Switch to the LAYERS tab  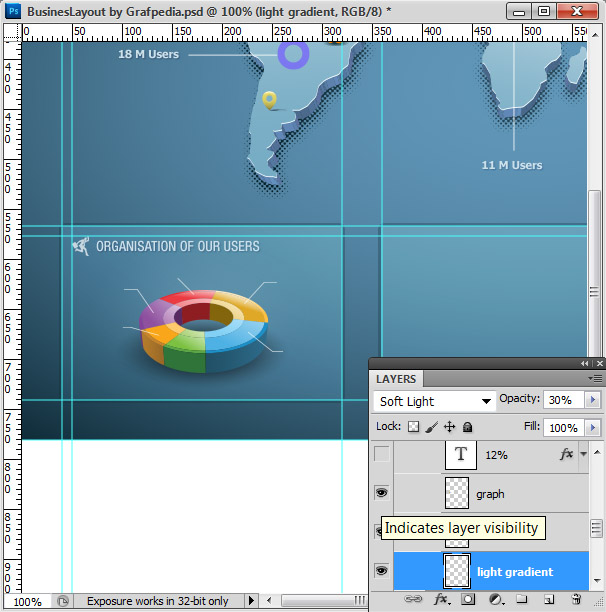coord(396,379)
